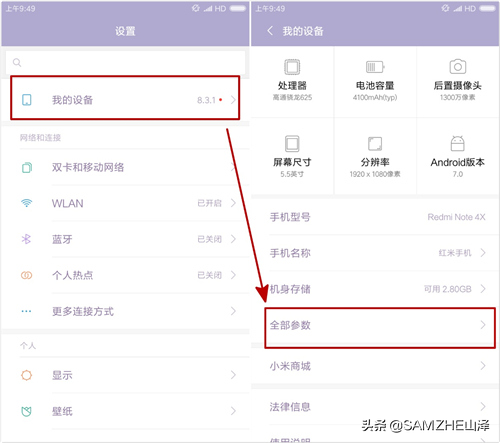Open 法律信息 entry

(375, 407)
